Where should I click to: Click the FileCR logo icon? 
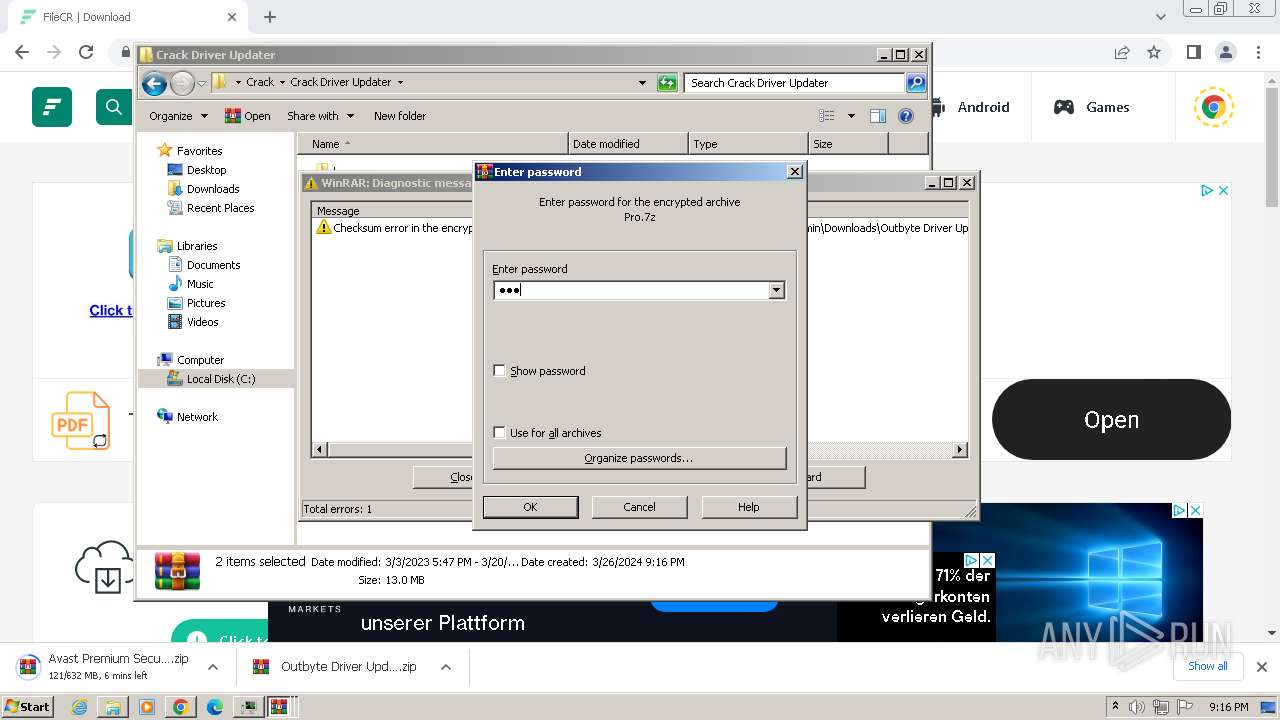tap(52, 107)
